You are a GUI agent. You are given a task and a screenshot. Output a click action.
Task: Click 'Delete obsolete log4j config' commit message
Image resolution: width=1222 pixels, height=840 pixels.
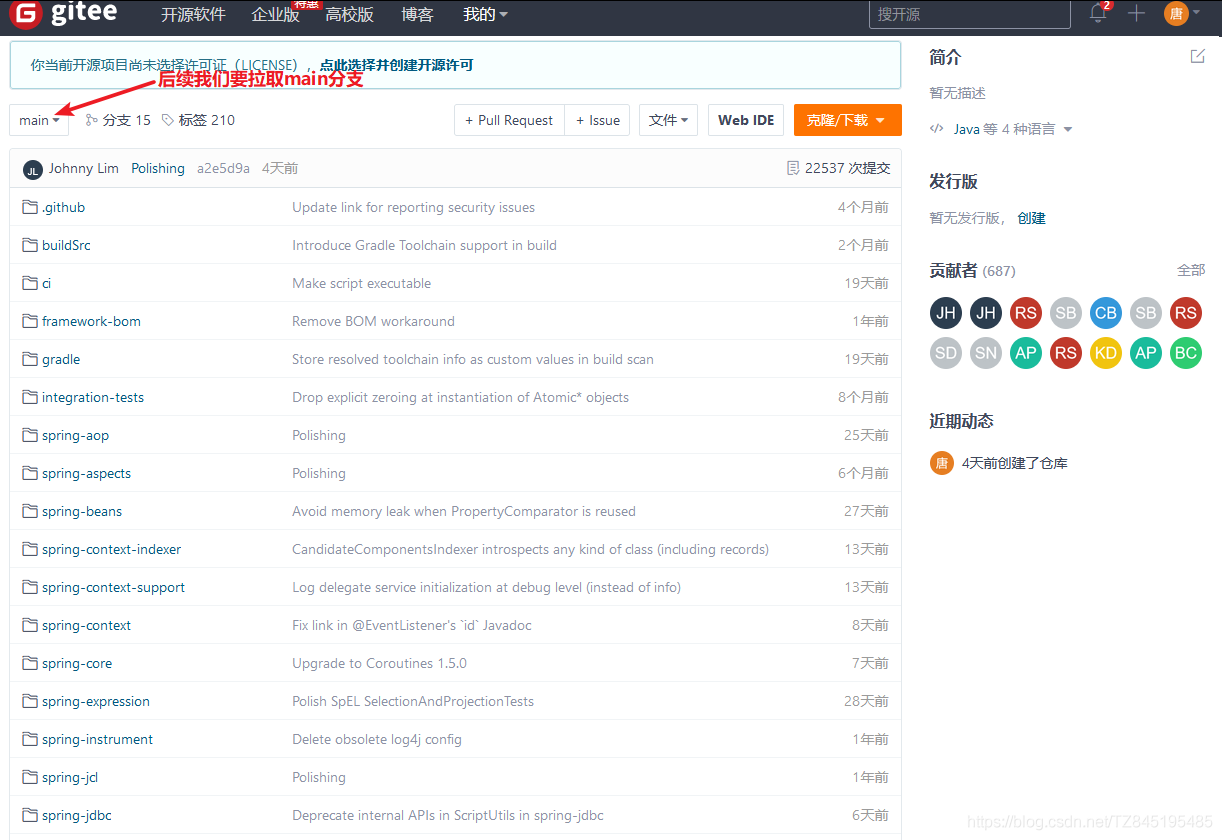coord(377,739)
